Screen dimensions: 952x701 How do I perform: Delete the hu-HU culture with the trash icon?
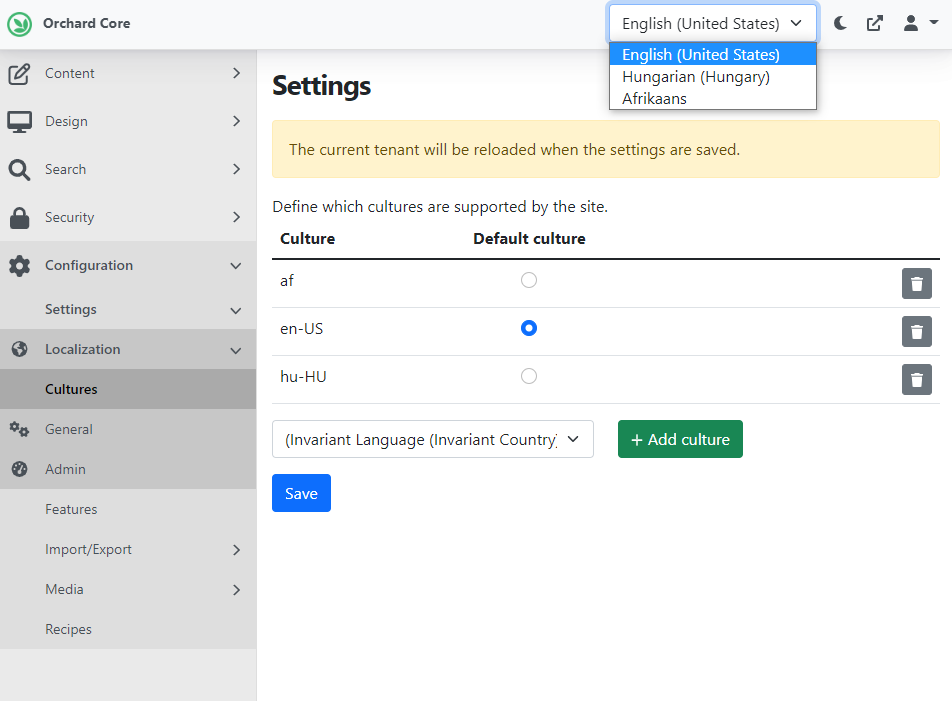(x=917, y=379)
